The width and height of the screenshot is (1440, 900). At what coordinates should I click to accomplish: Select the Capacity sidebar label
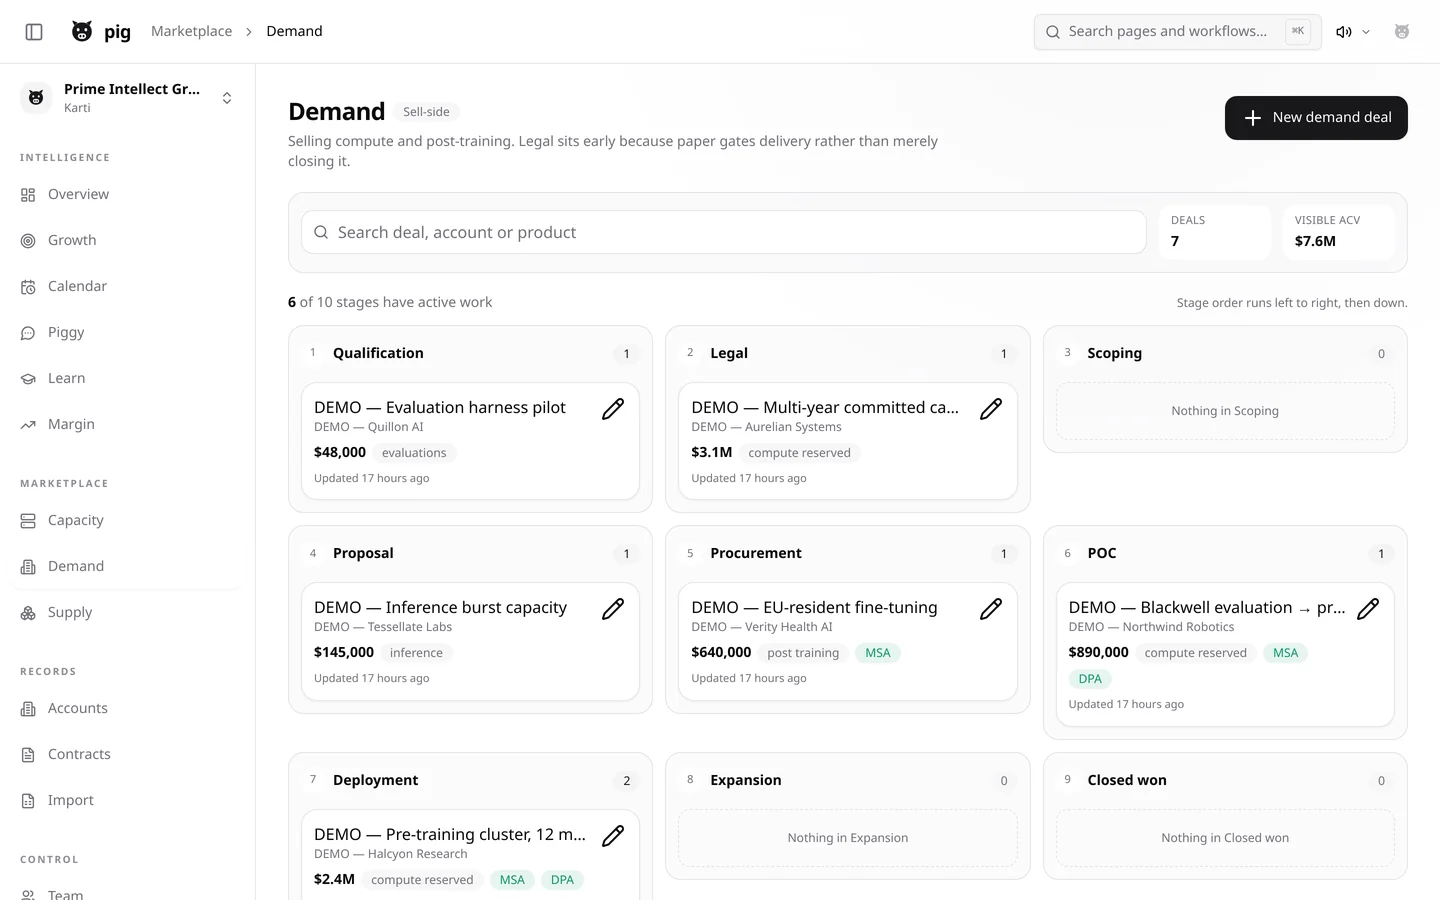75,520
